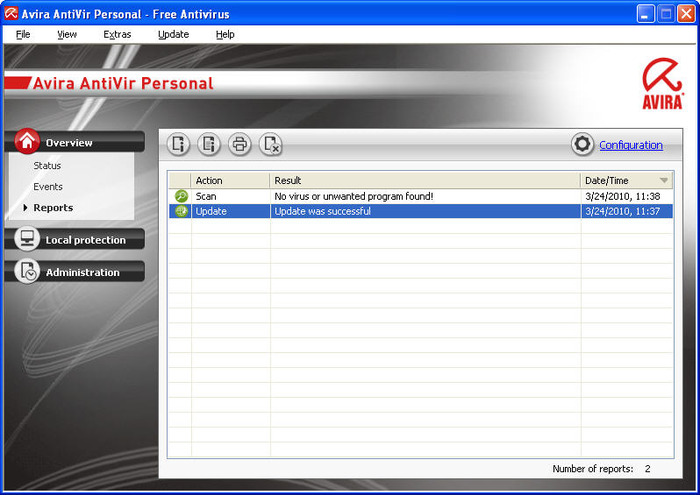Select the Scan report row result
The image size is (700, 495).
[x=354, y=196]
